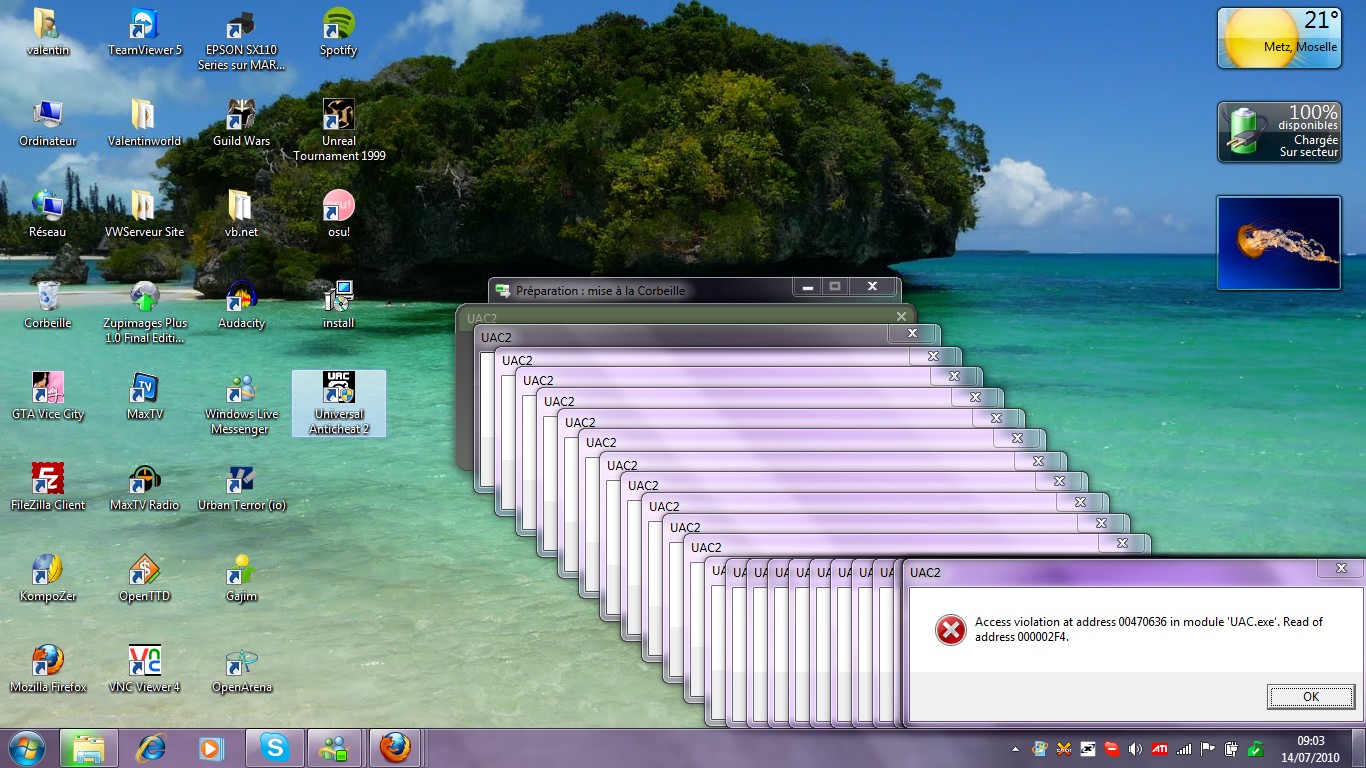Screen dimensions: 1366x768
Task: Click the red do-not-disturb tray icon
Action: 1112,748
